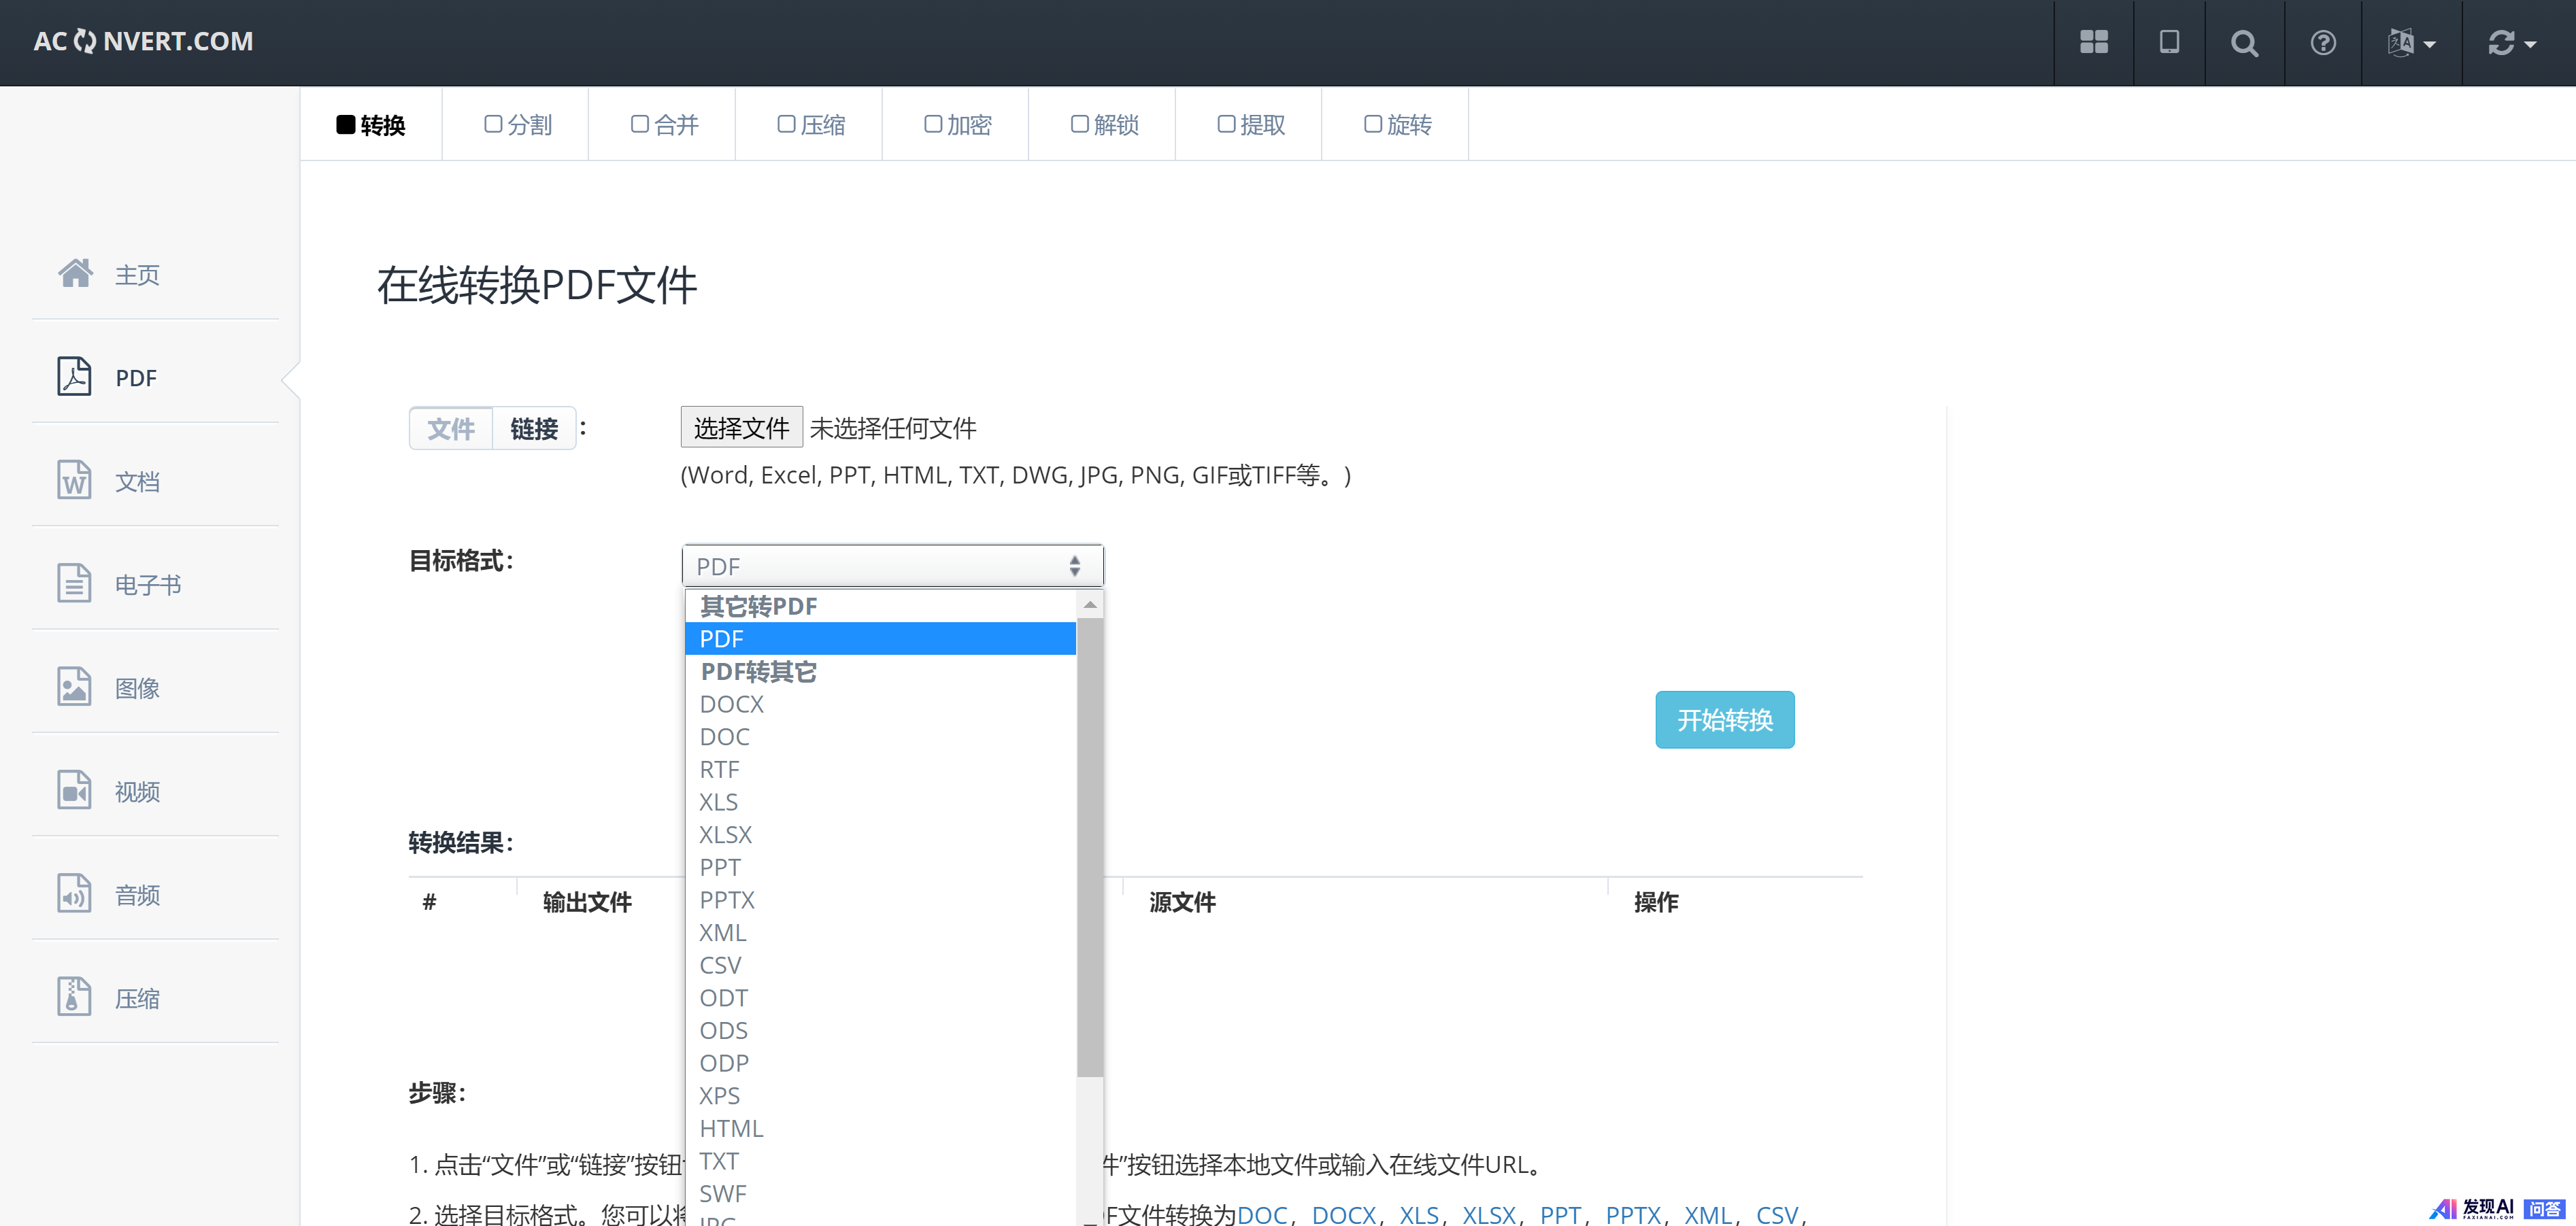
Task: Click the help question mark icon
Action: pos(2323,43)
